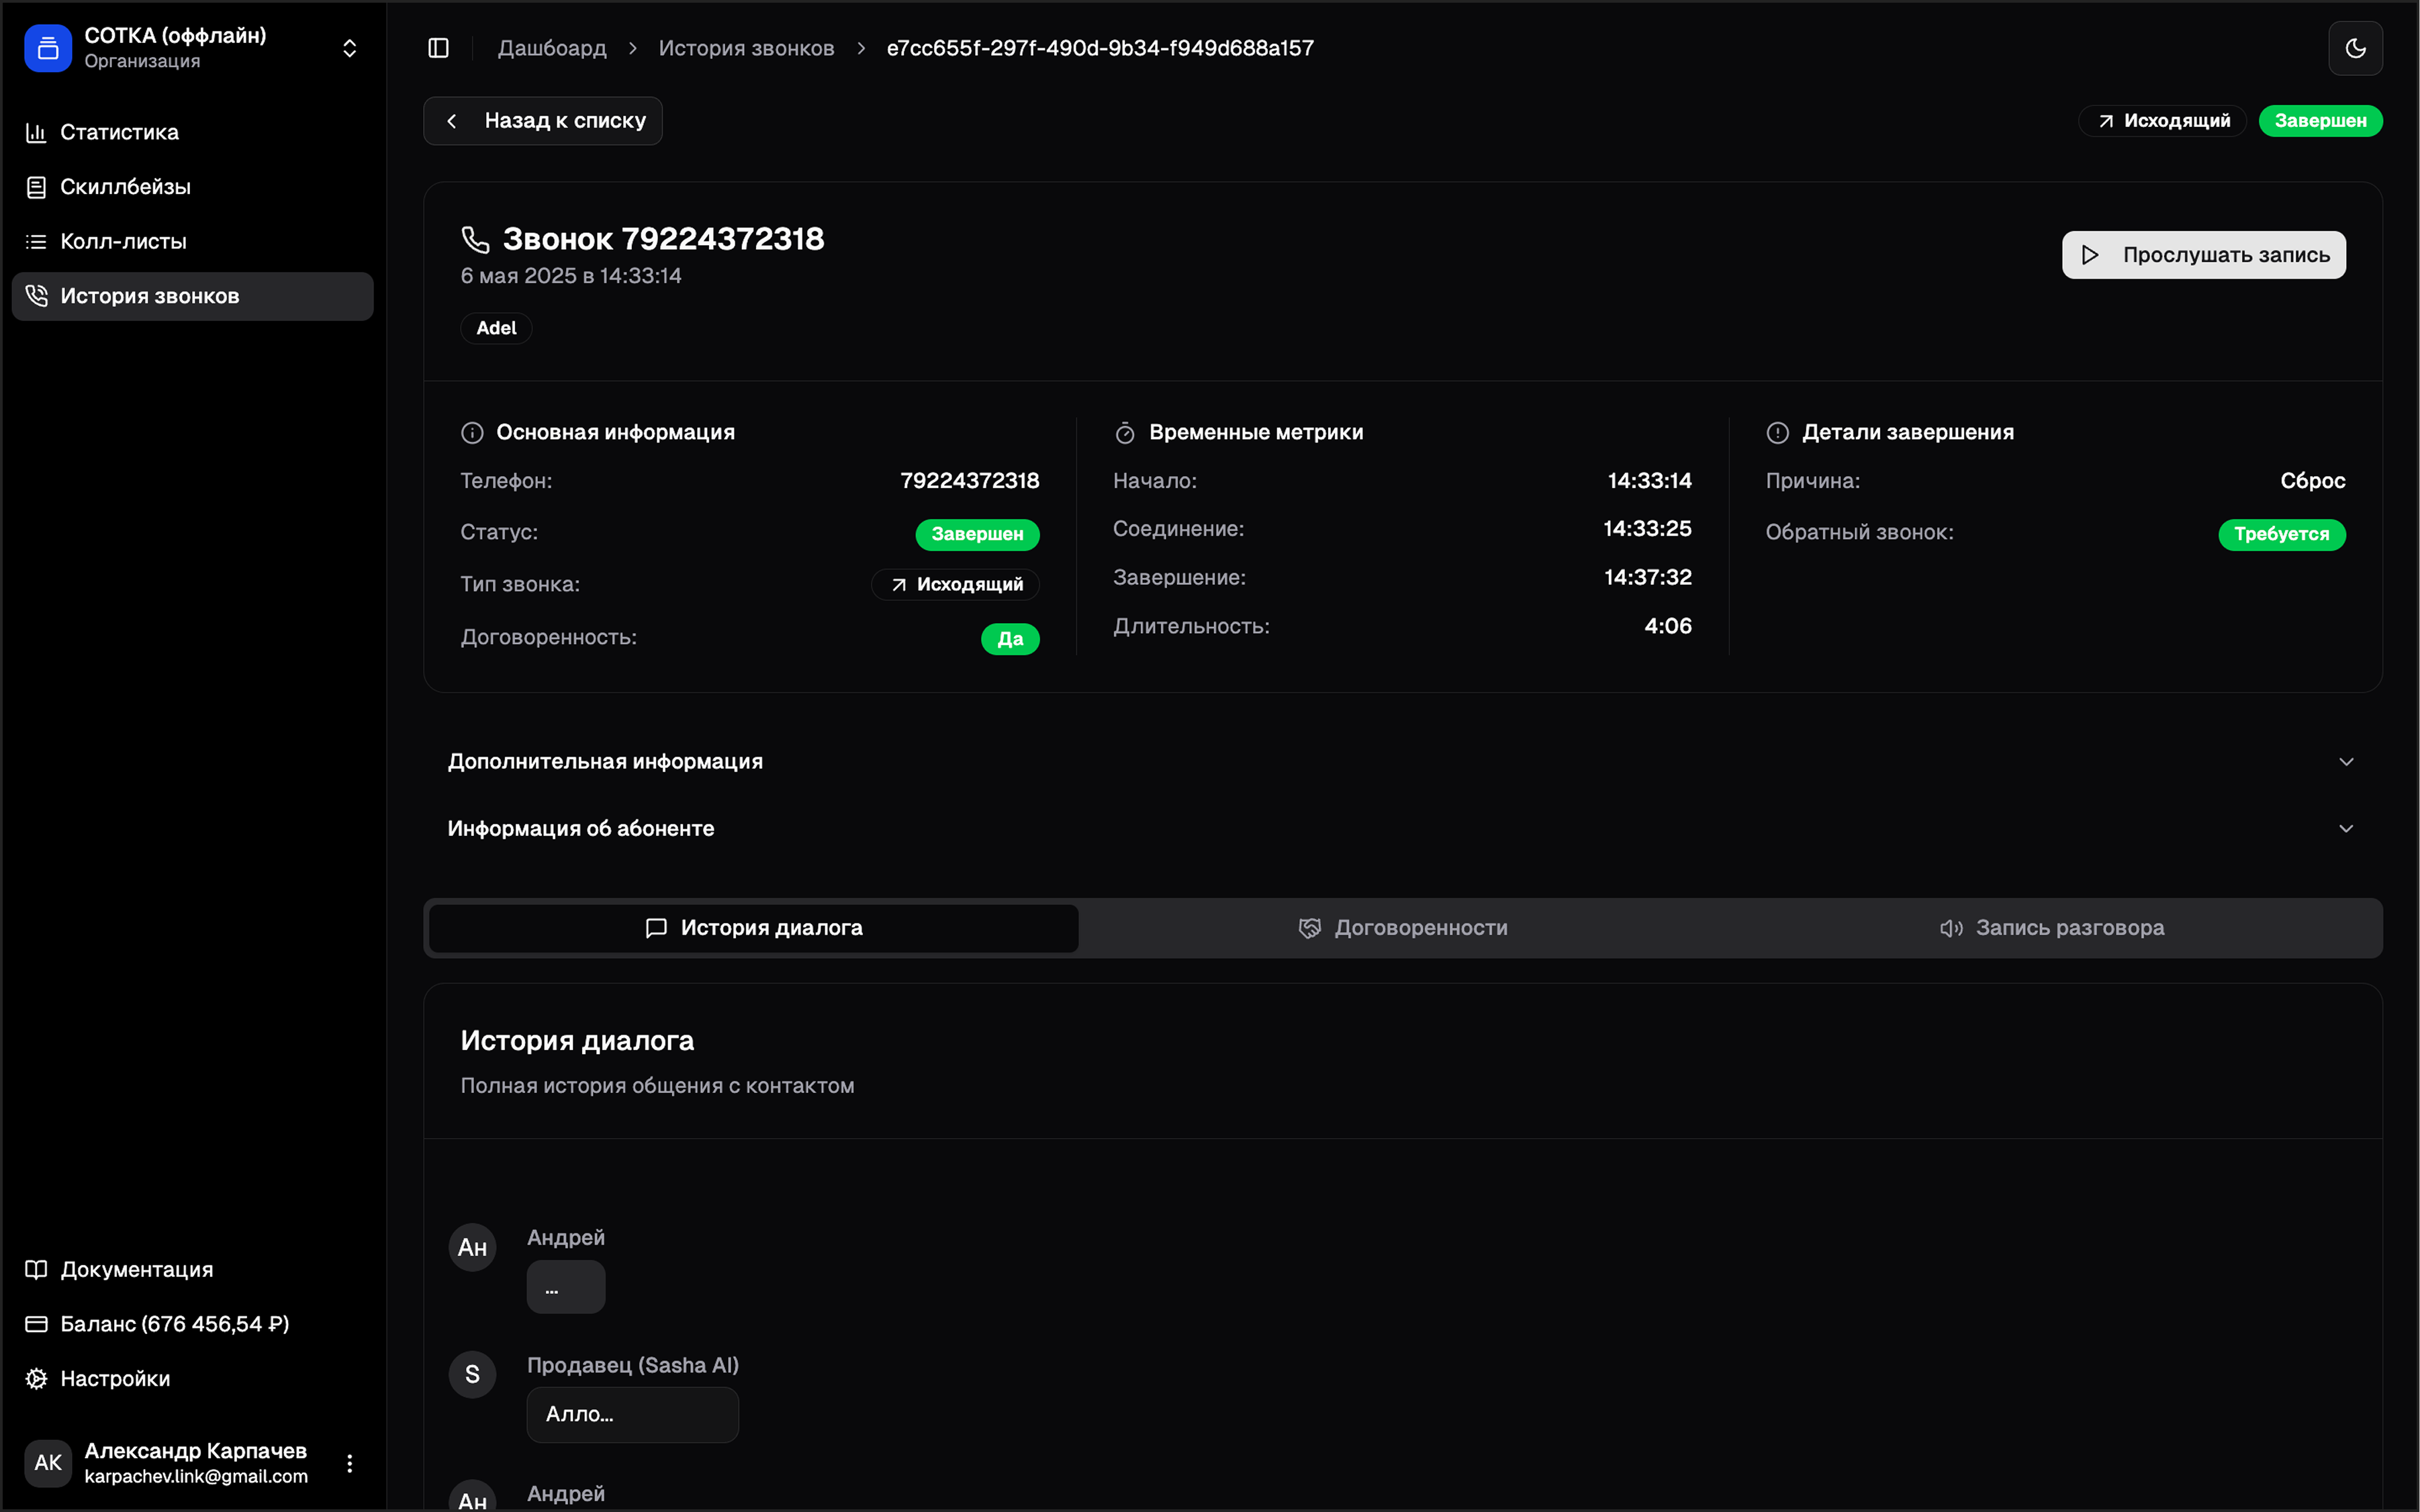Switch to Запись разговора tab
The image size is (2420, 1512).
pos(2051,928)
